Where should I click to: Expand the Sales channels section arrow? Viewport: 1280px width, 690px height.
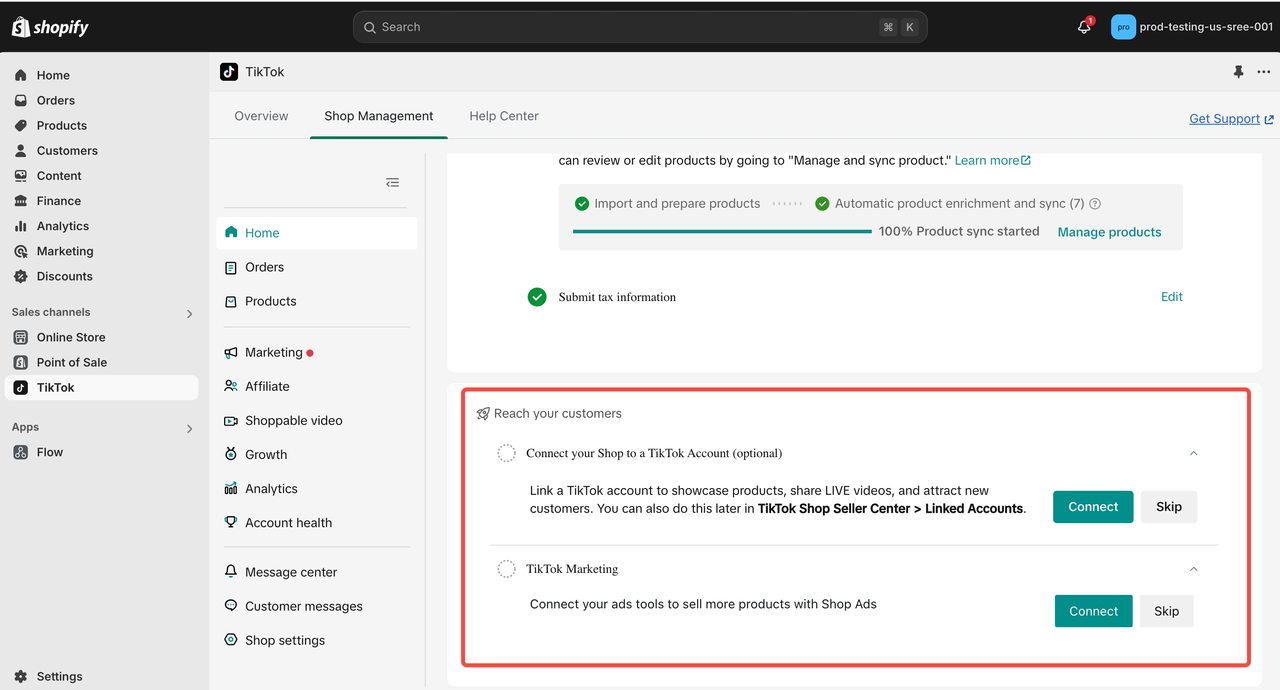190,314
